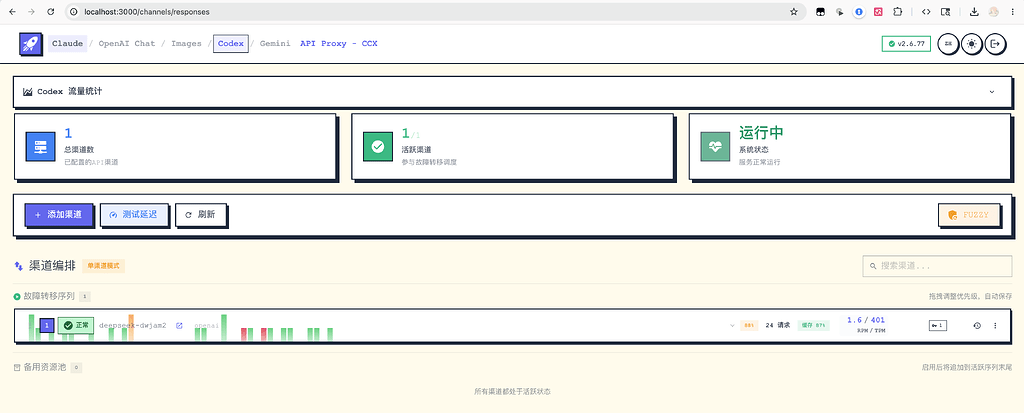This screenshot has width=1024, height=413.
Task: Reload the page in the browser
Action: 51,12
